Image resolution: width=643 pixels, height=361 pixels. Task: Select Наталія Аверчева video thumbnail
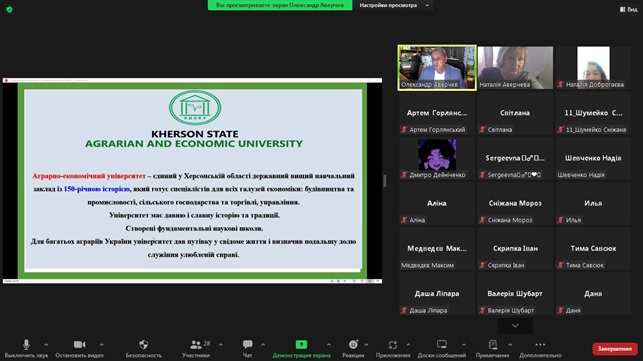coord(515,68)
